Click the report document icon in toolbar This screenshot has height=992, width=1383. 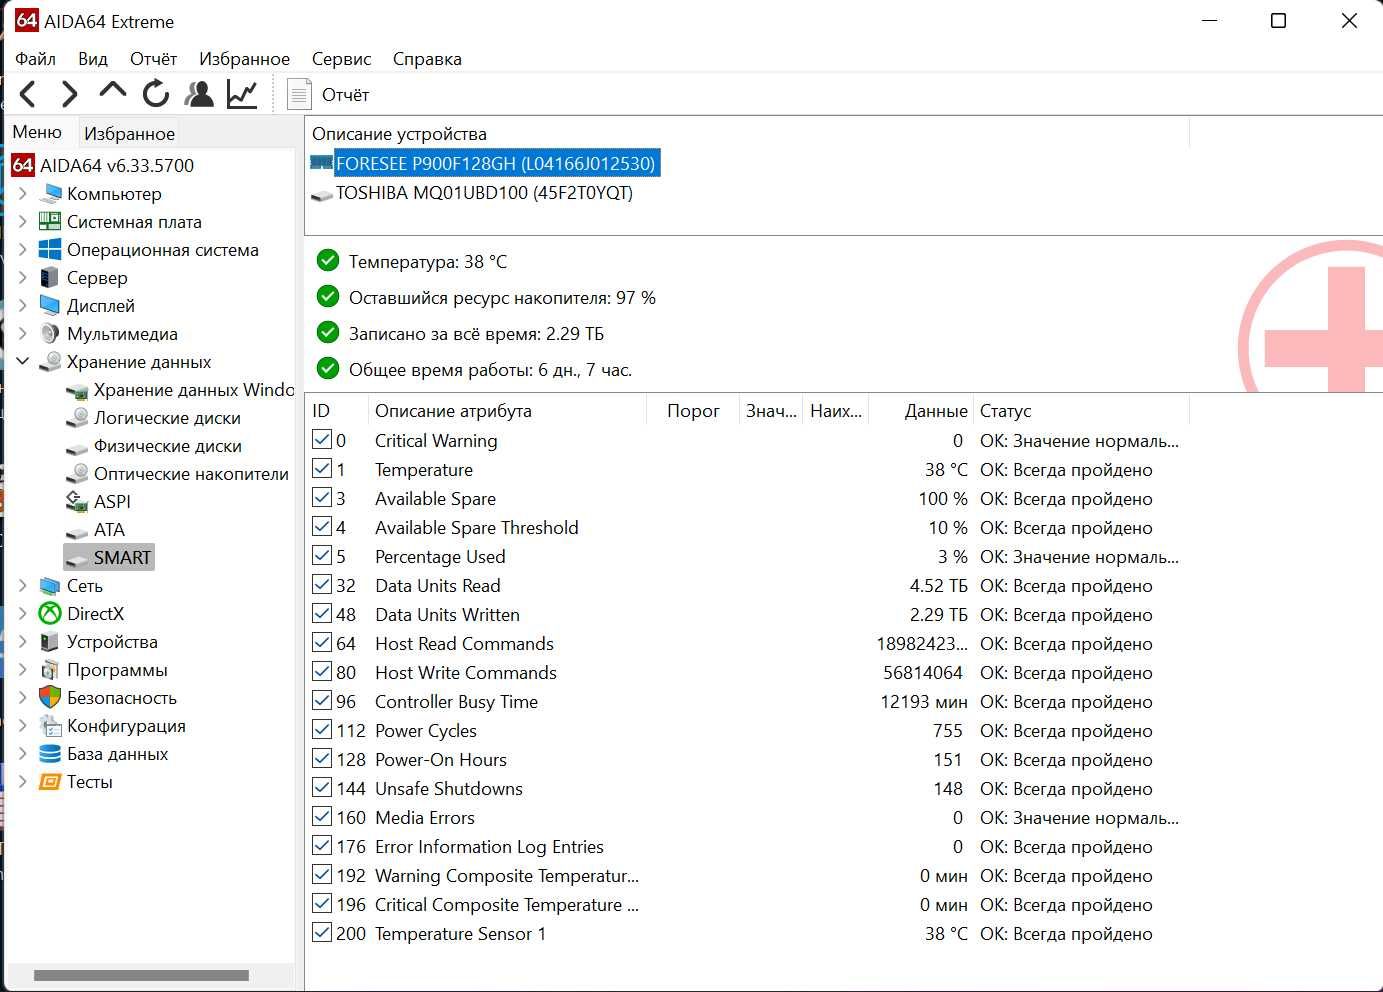[x=299, y=94]
